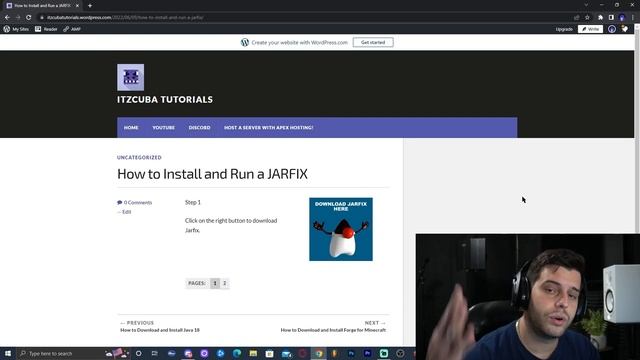
Task: Open the Chrome profile avatar
Action: pos(622,18)
